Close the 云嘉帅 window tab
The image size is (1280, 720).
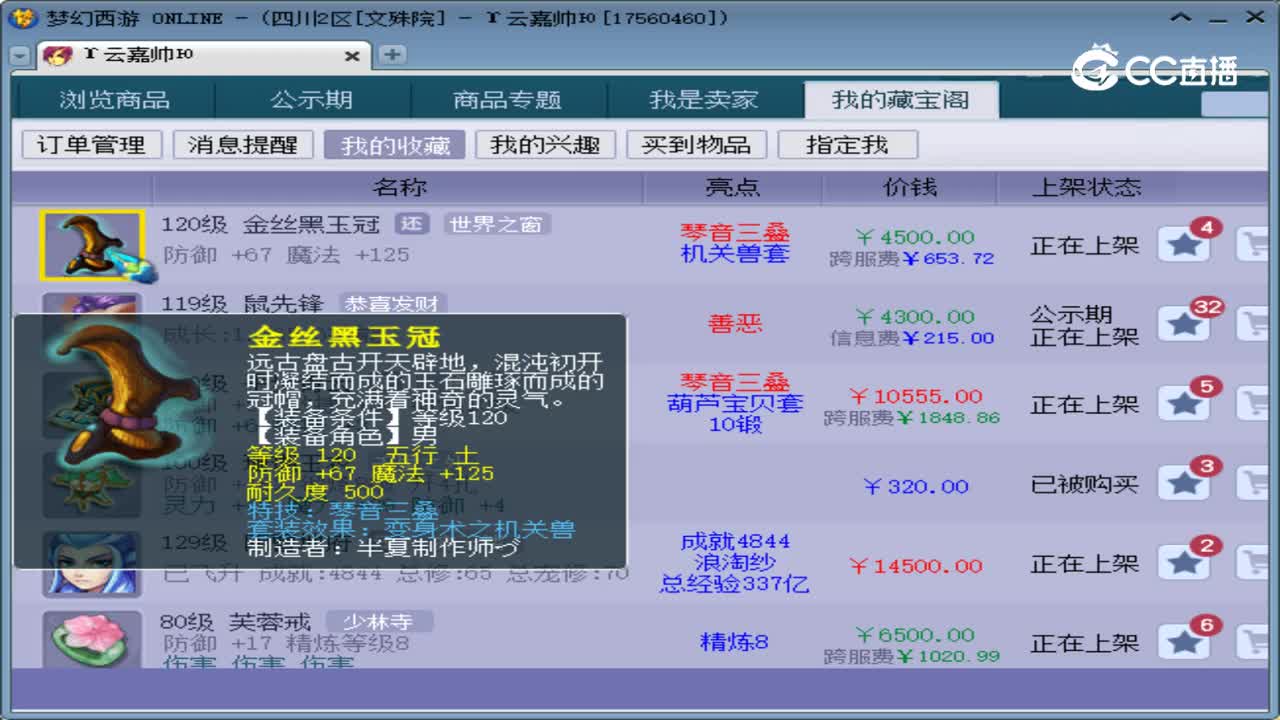coord(352,56)
